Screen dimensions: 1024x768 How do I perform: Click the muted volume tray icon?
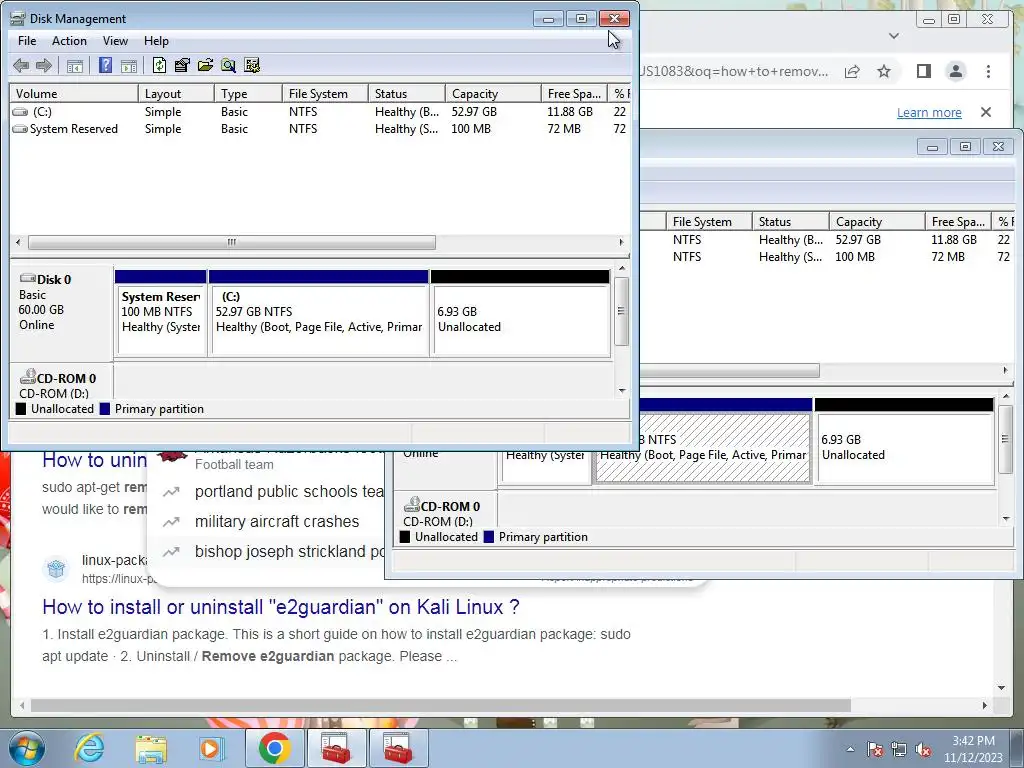tap(923, 749)
